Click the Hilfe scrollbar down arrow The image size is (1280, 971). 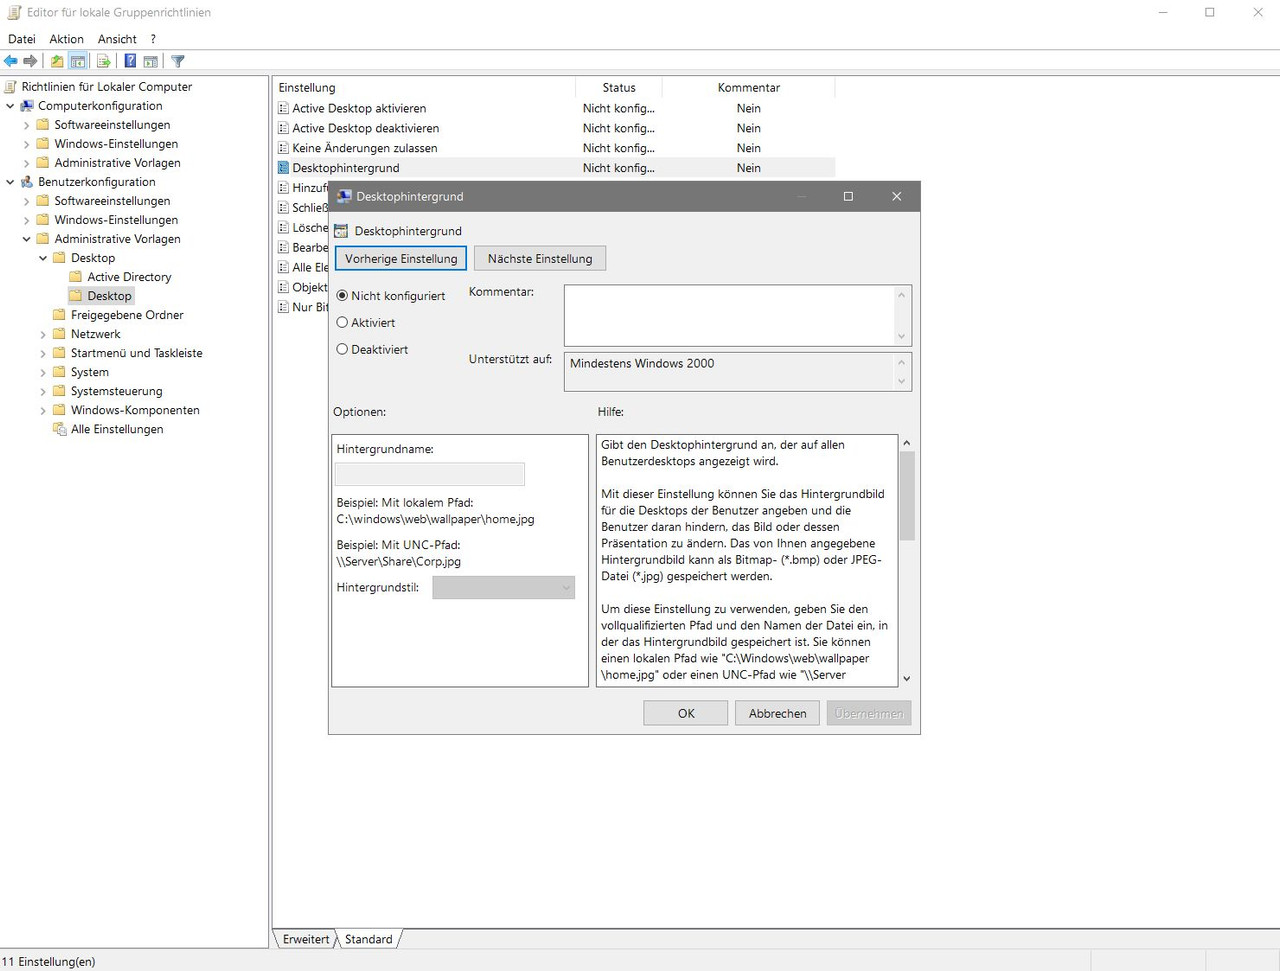coord(907,679)
